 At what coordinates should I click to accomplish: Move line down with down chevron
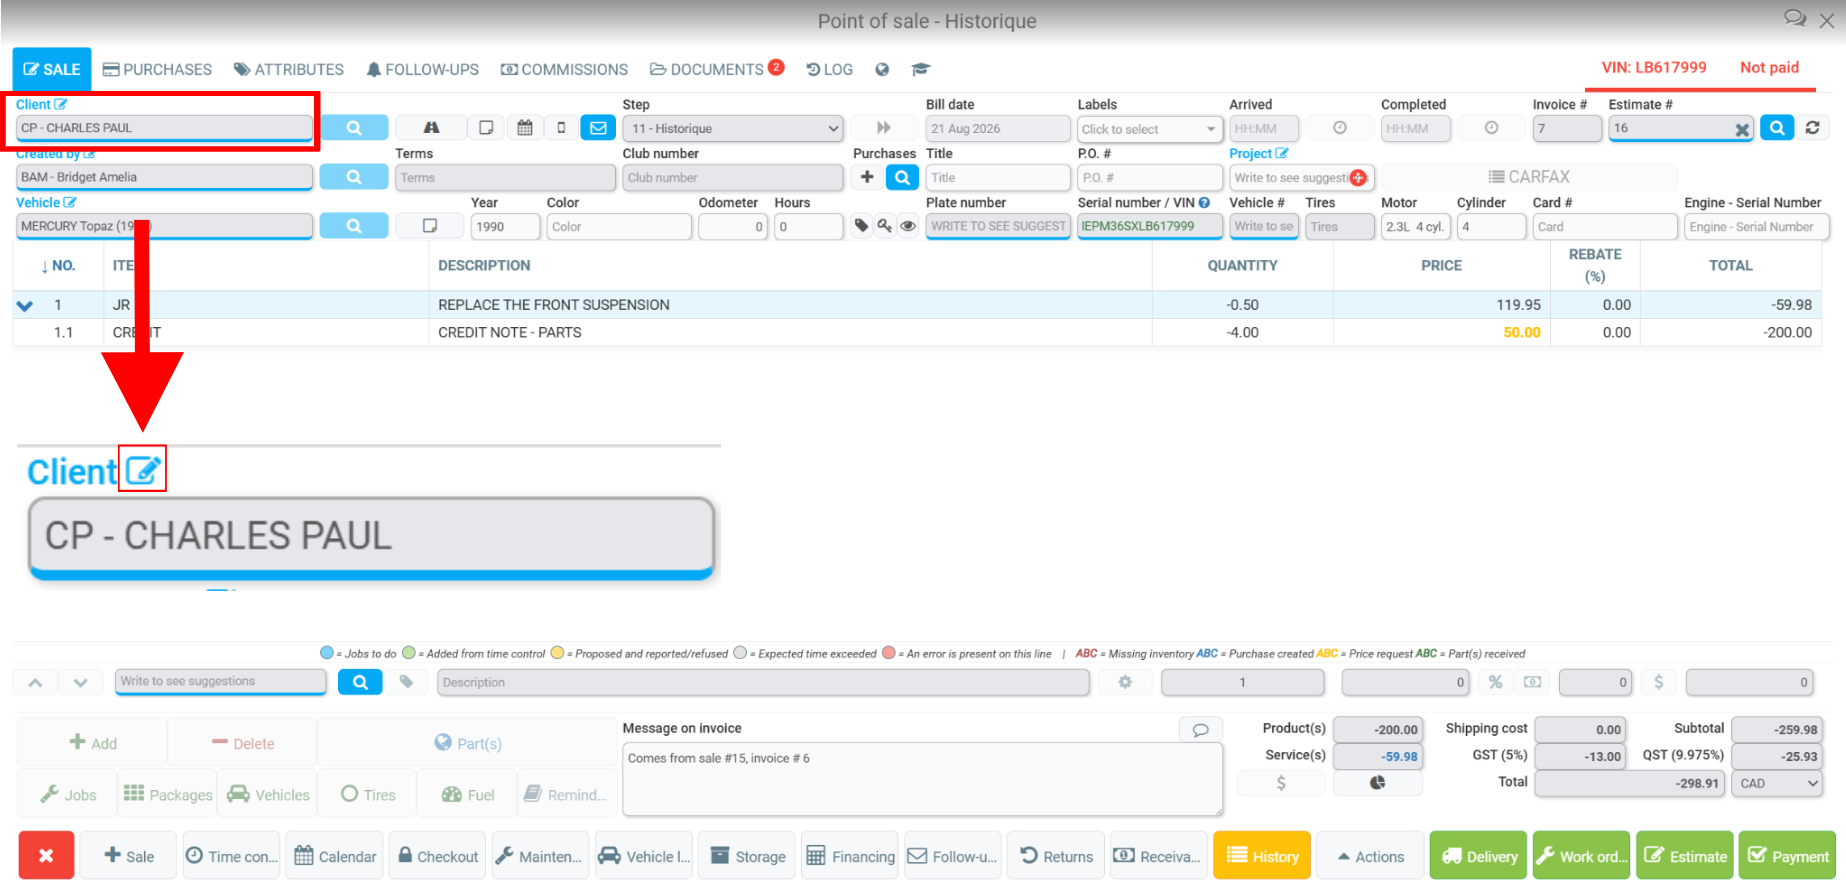[x=81, y=682]
